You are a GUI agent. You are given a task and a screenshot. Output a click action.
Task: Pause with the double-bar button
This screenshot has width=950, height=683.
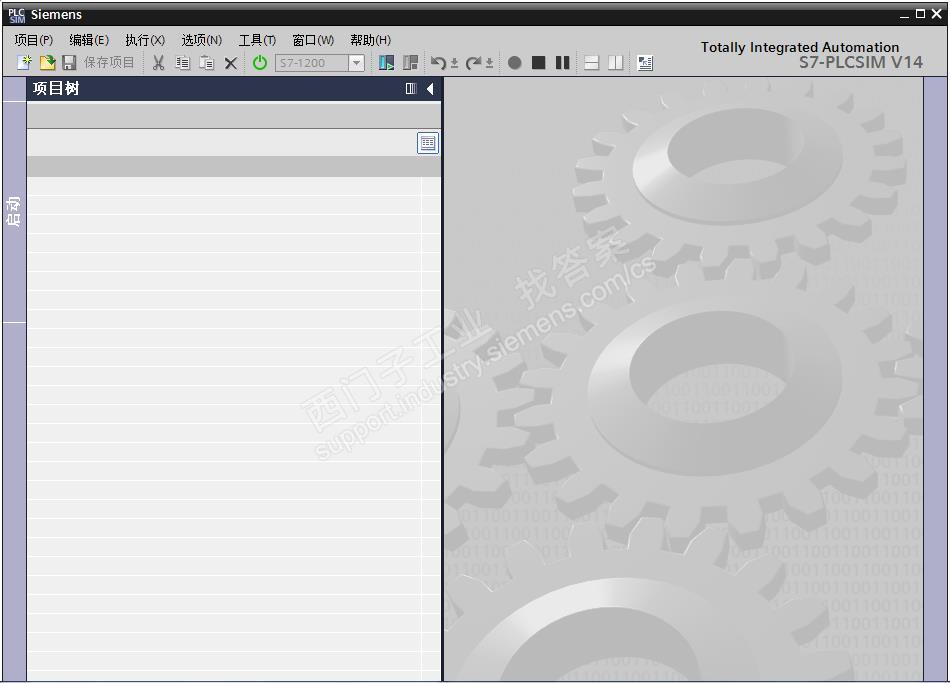(x=562, y=62)
